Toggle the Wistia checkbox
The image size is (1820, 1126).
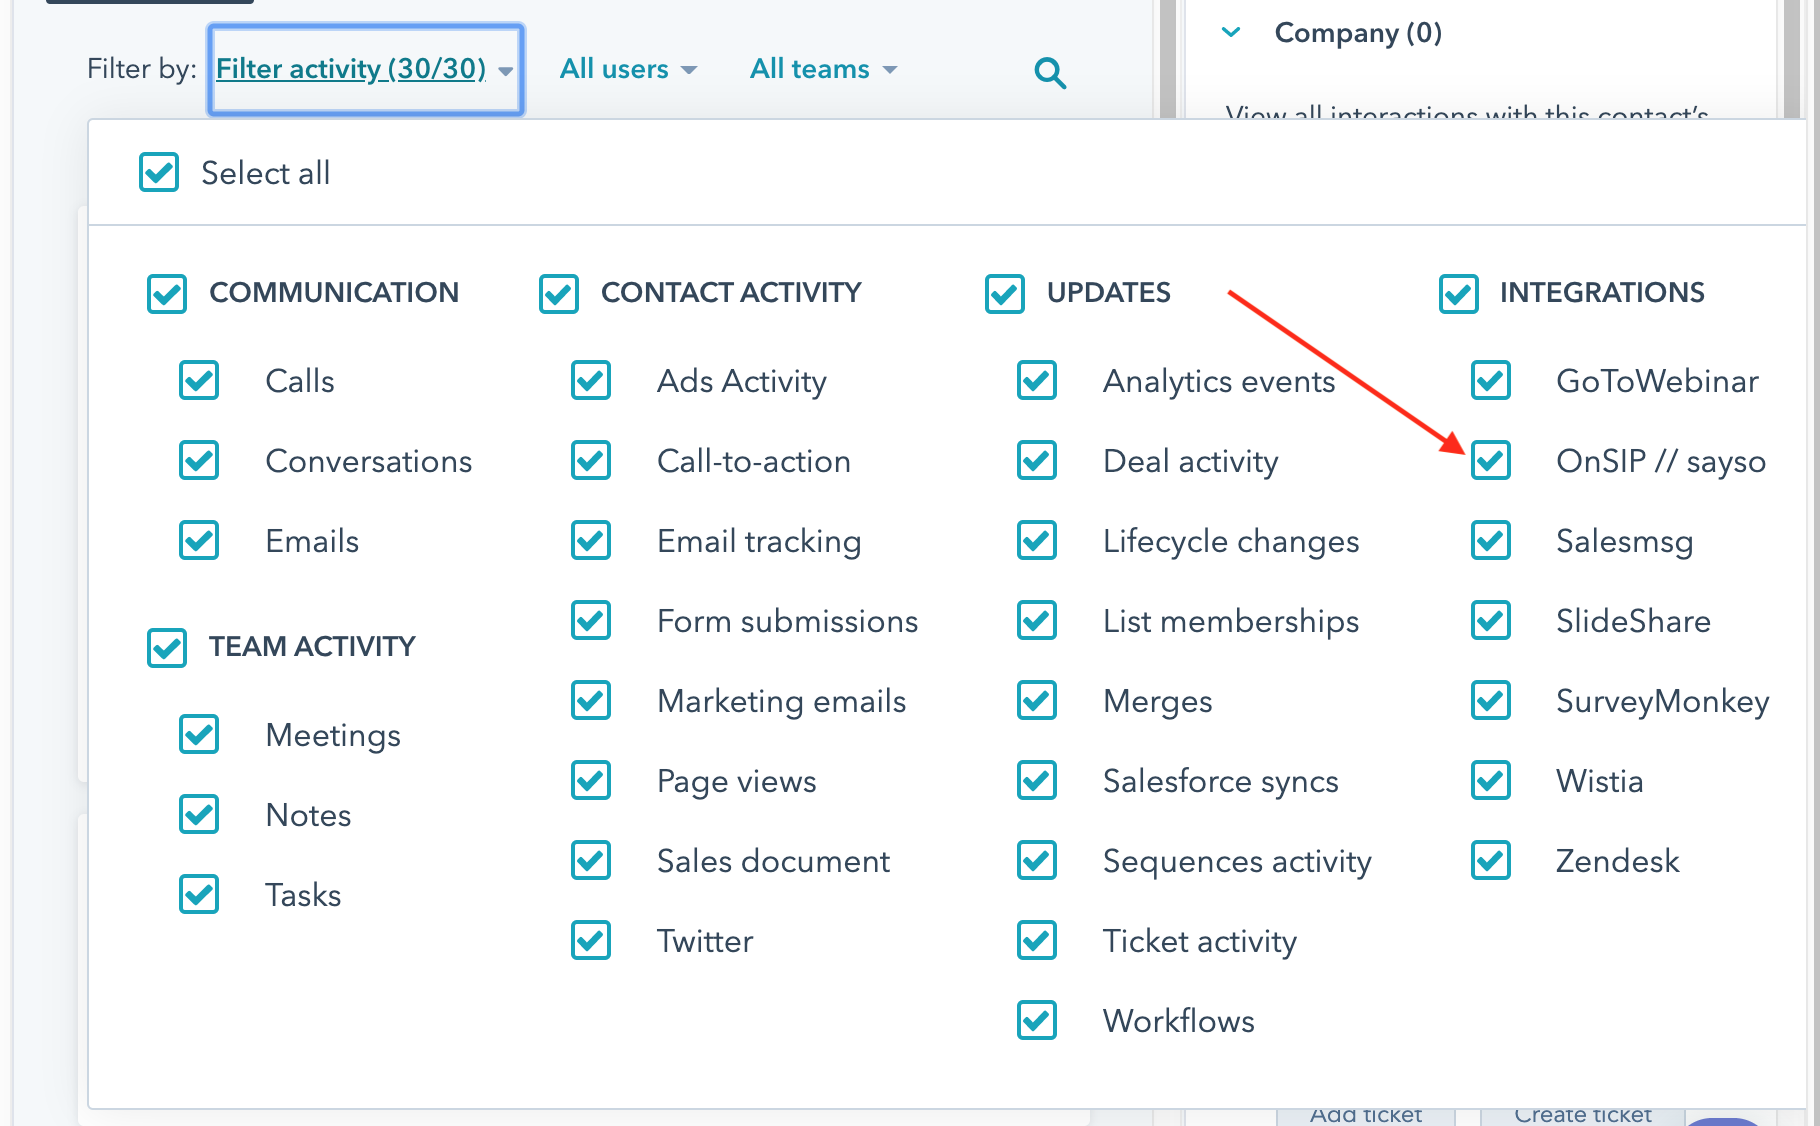click(x=1491, y=780)
